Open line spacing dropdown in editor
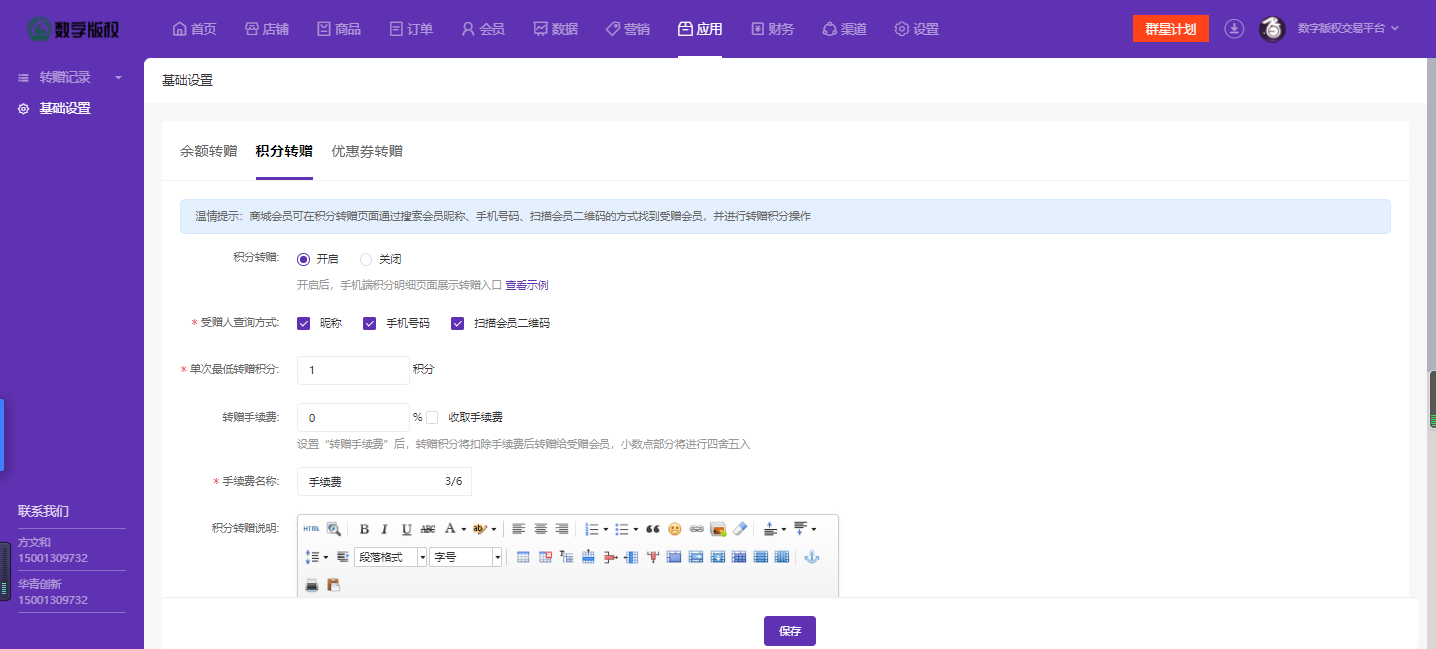Viewport: 1436px width, 649px height. pos(326,557)
